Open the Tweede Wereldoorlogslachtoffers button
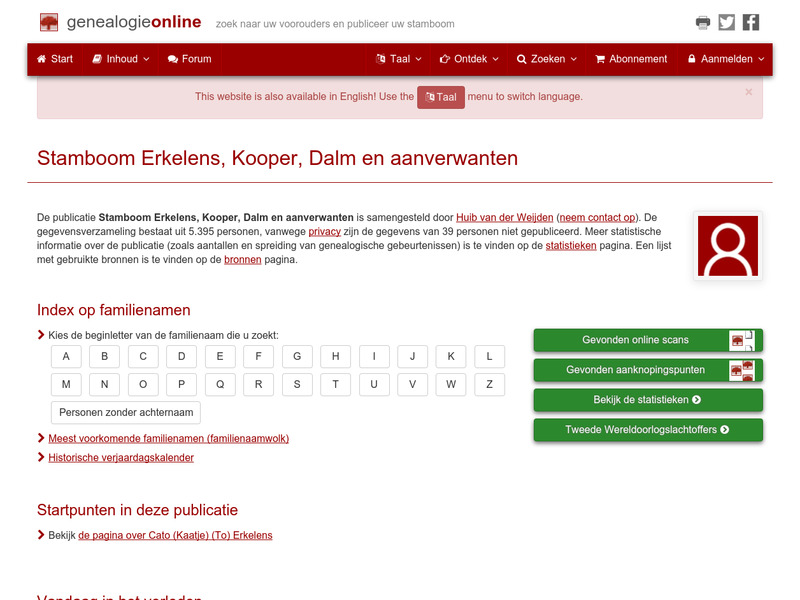 [x=647, y=430]
